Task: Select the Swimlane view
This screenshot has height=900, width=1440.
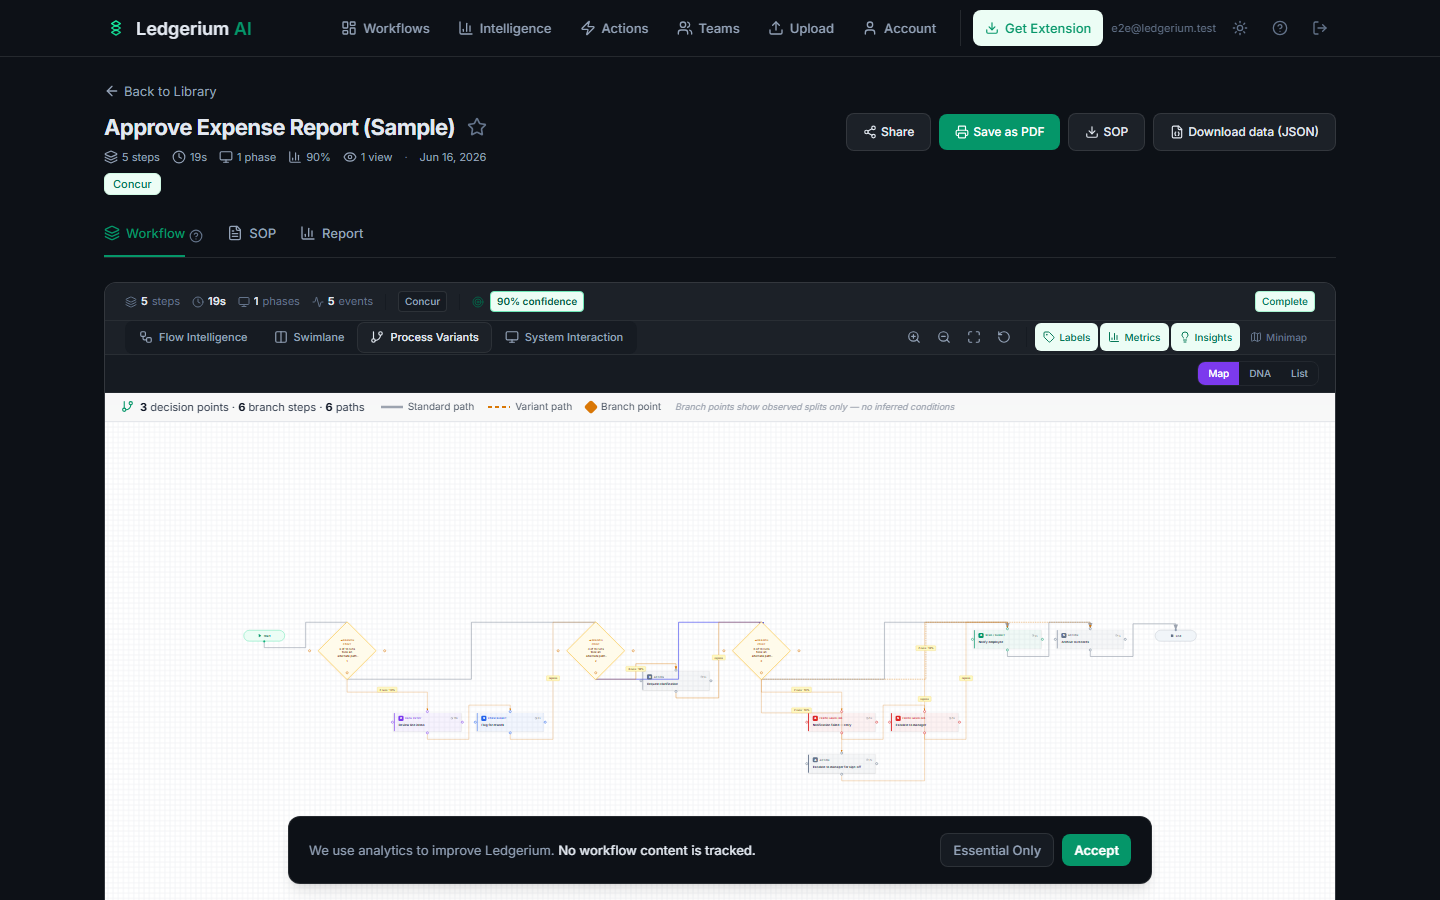Action: 309,337
